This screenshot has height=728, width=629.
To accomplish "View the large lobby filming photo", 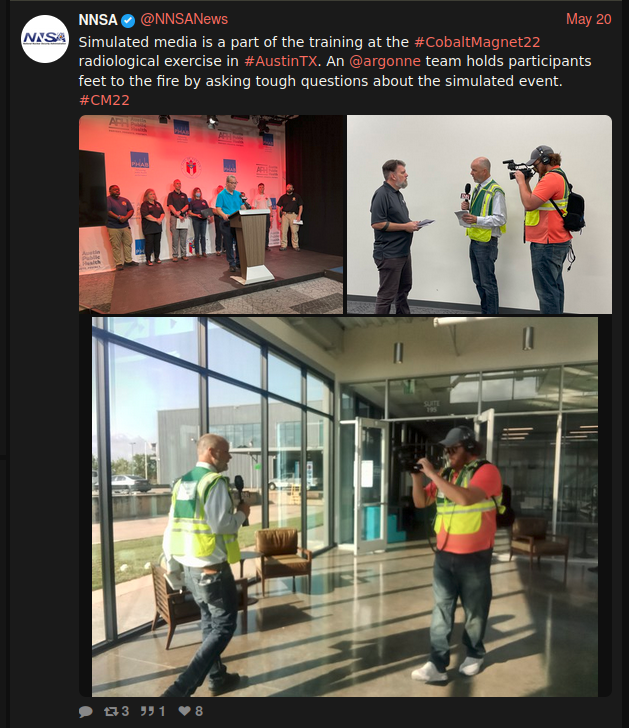I will click(x=345, y=507).
